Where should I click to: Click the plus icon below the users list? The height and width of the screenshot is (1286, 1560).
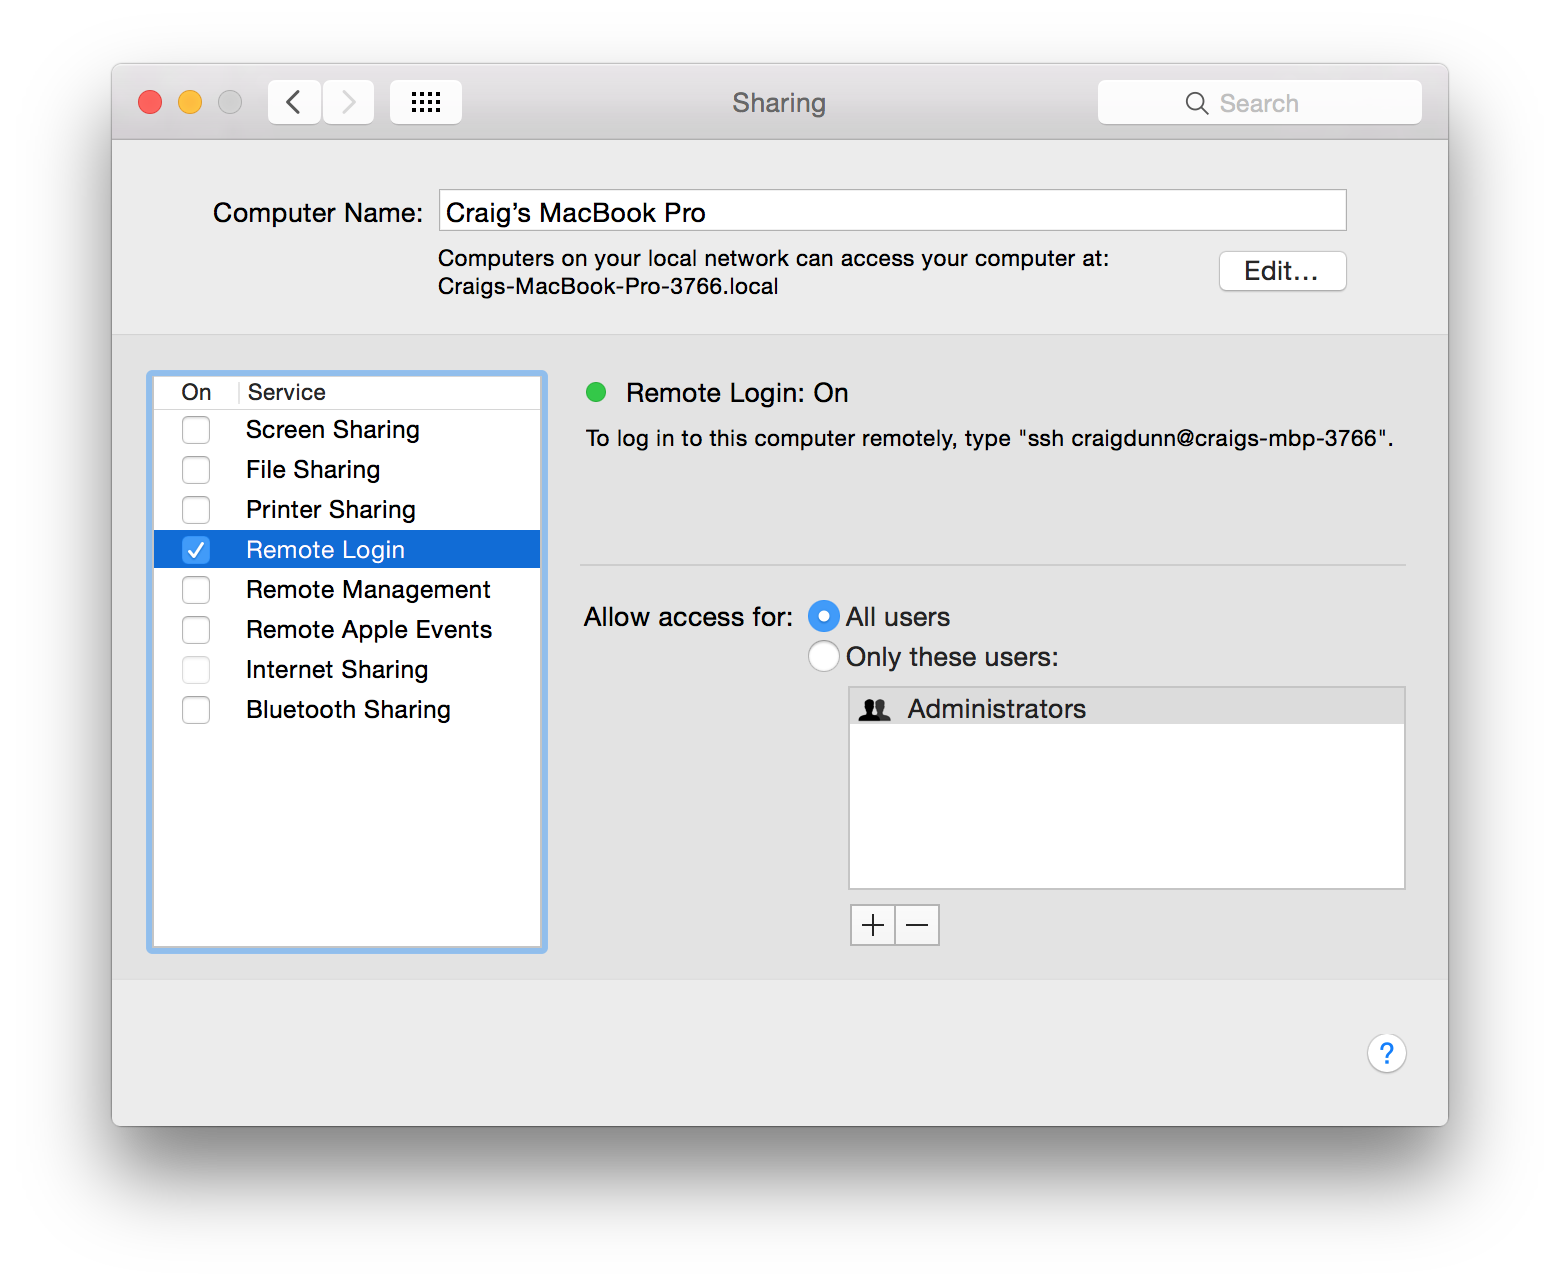(872, 924)
